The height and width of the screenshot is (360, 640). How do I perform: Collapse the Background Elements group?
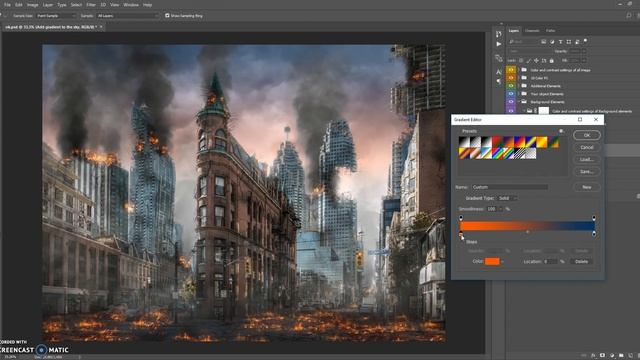point(519,102)
